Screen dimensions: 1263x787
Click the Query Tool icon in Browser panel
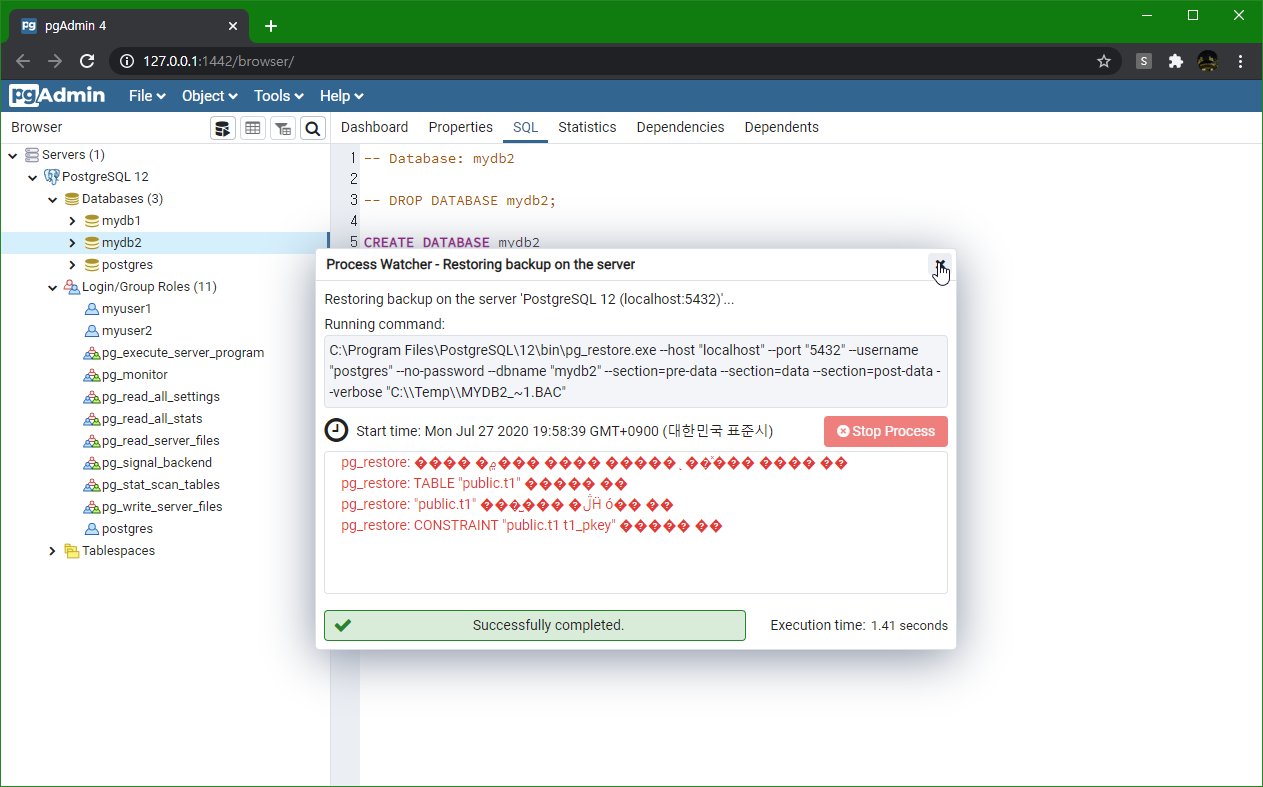point(223,128)
